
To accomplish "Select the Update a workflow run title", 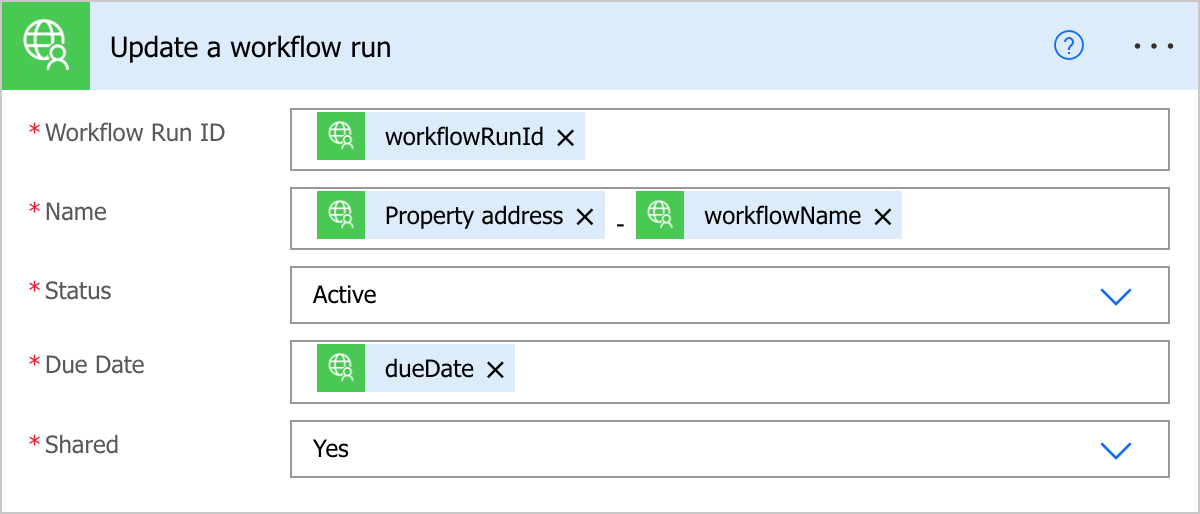I will [250, 47].
